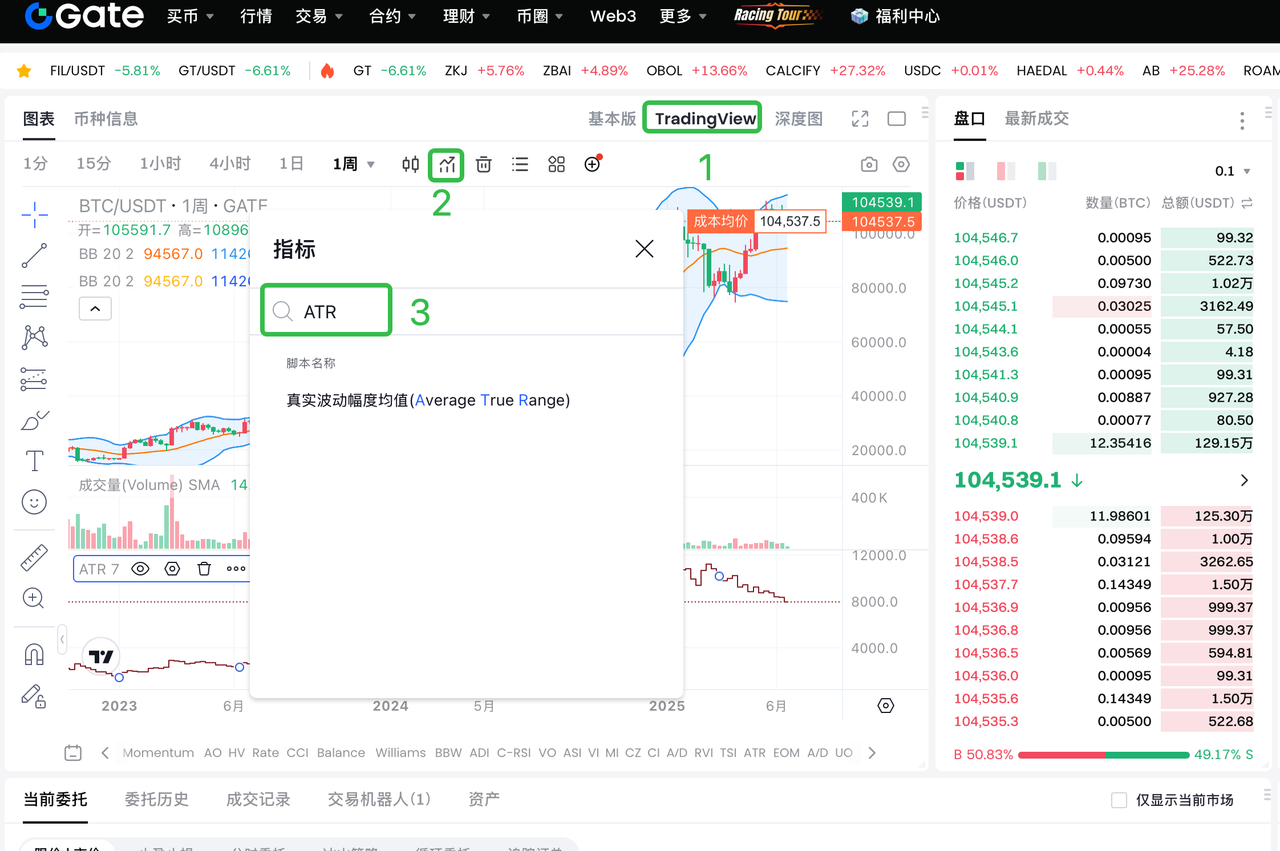Activate the magnet mode tool

pyautogui.click(x=34, y=655)
